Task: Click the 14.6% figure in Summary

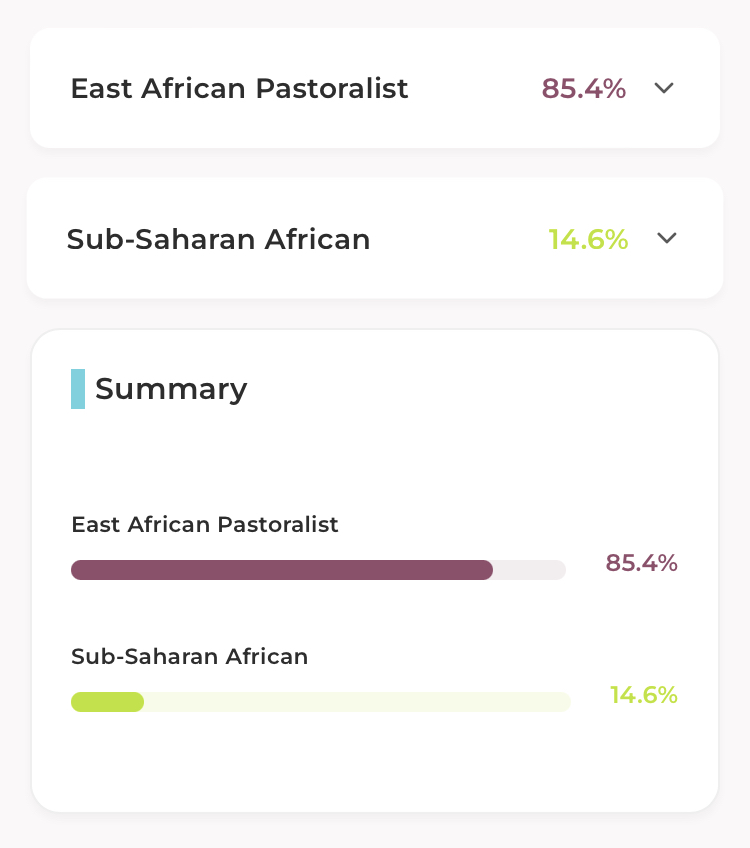Action: pos(643,695)
